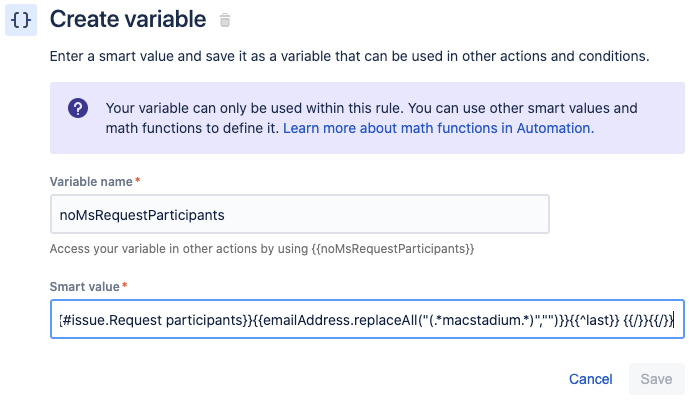Click the curly braces variable icon
The height and width of the screenshot is (400, 689).
tap(21, 20)
